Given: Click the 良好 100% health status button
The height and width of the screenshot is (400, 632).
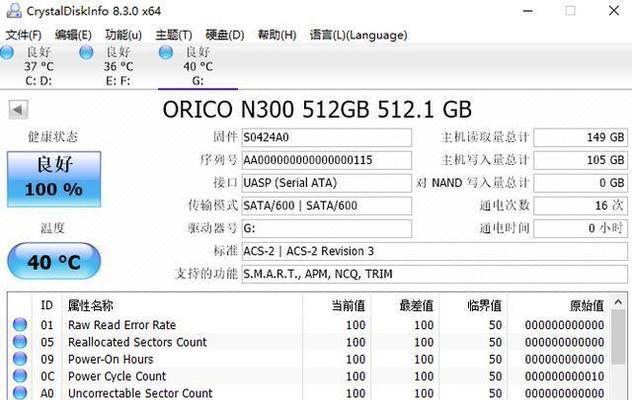Looking at the screenshot, I should 54,179.
